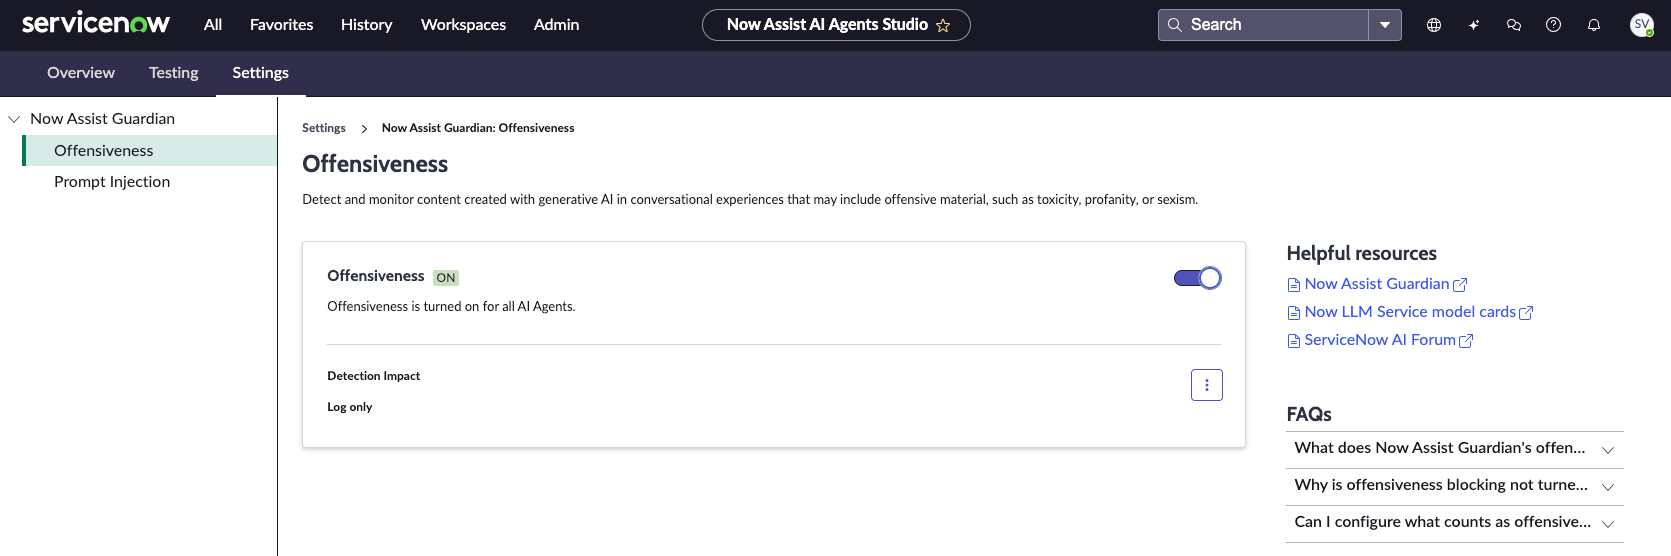Open the SV user avatar menu

coord(1642,25)
